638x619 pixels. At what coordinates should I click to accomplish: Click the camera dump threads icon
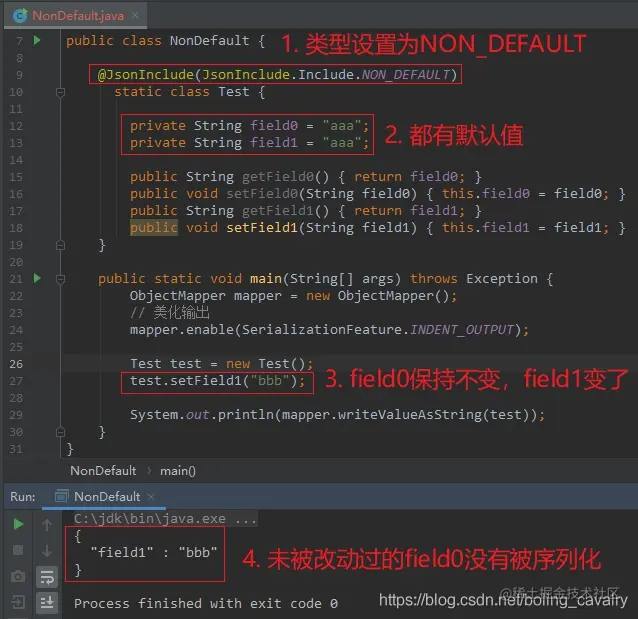click(x=18, y=576)
